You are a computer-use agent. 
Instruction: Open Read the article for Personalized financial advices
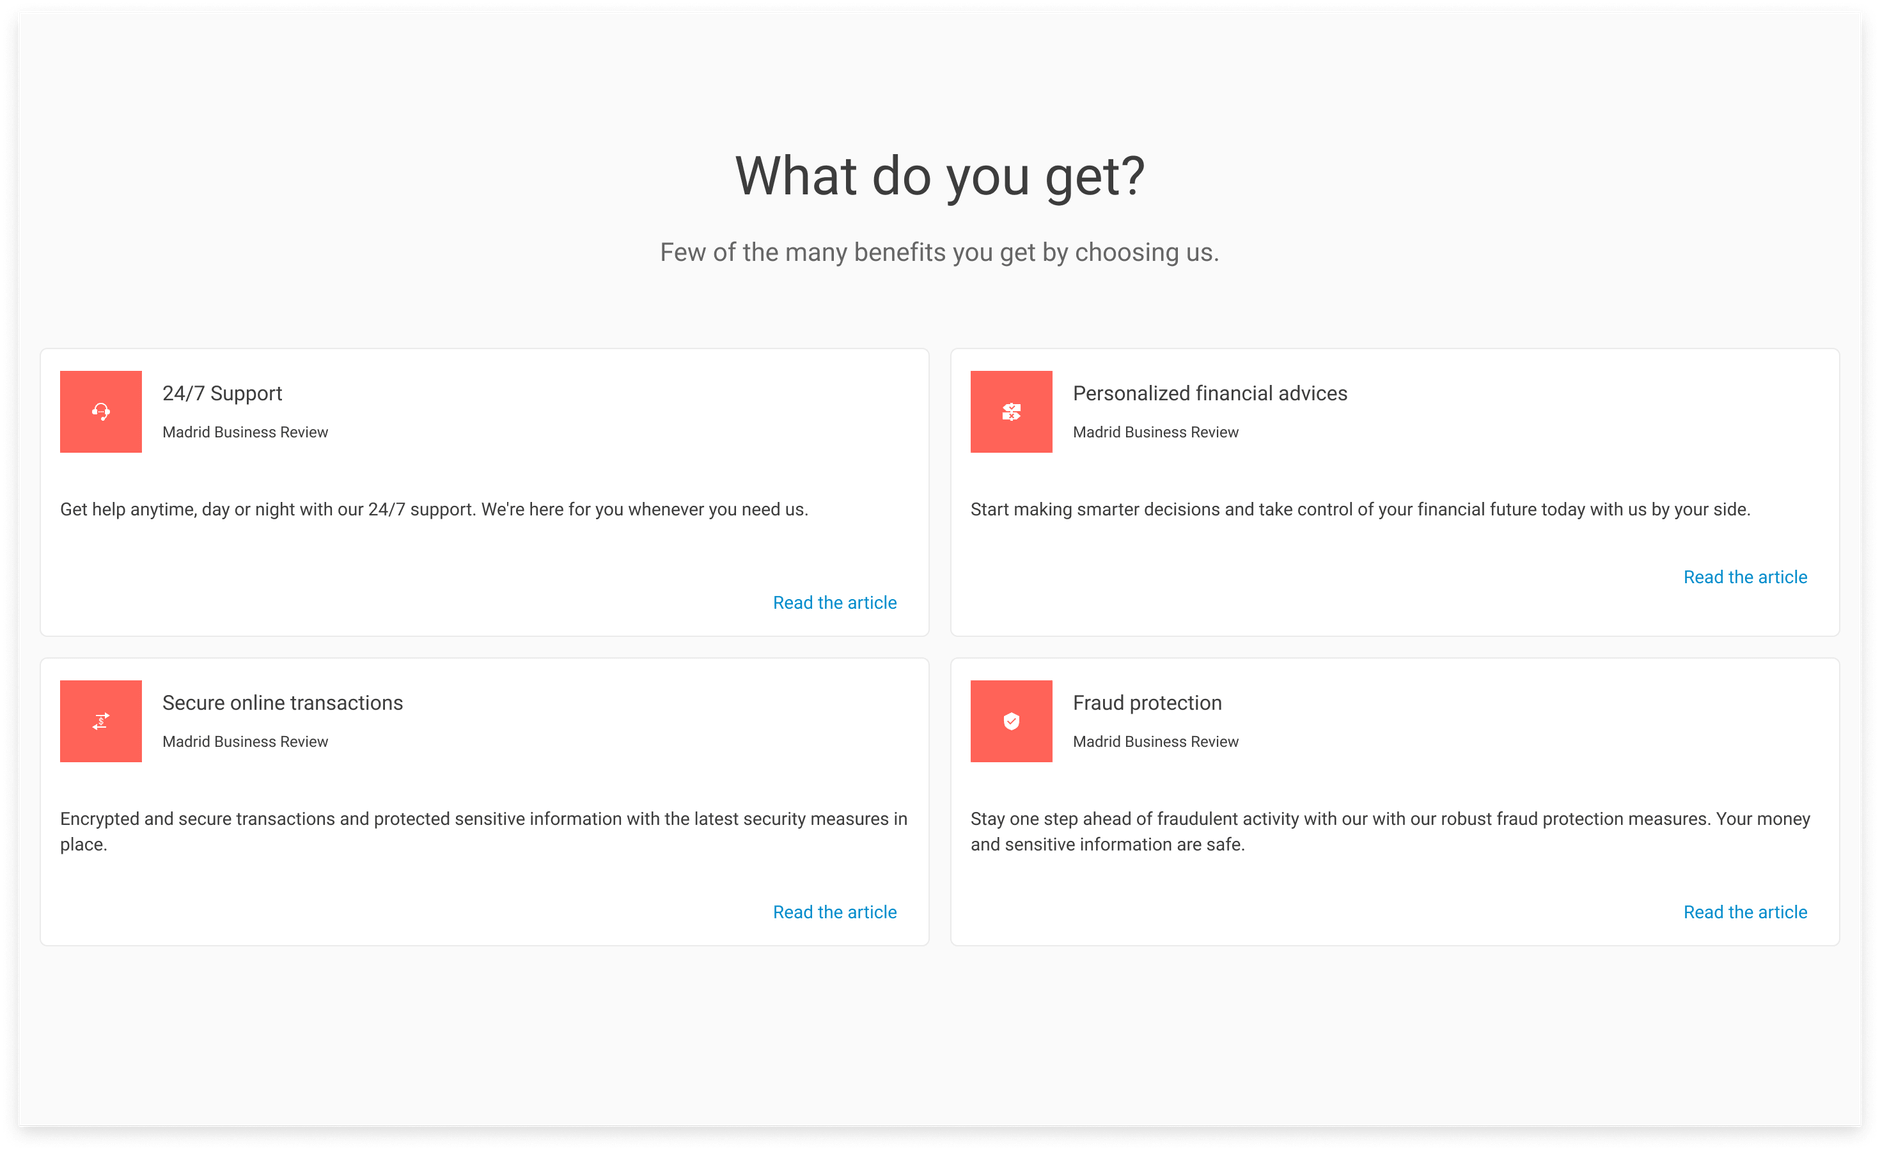(1744, 577)
